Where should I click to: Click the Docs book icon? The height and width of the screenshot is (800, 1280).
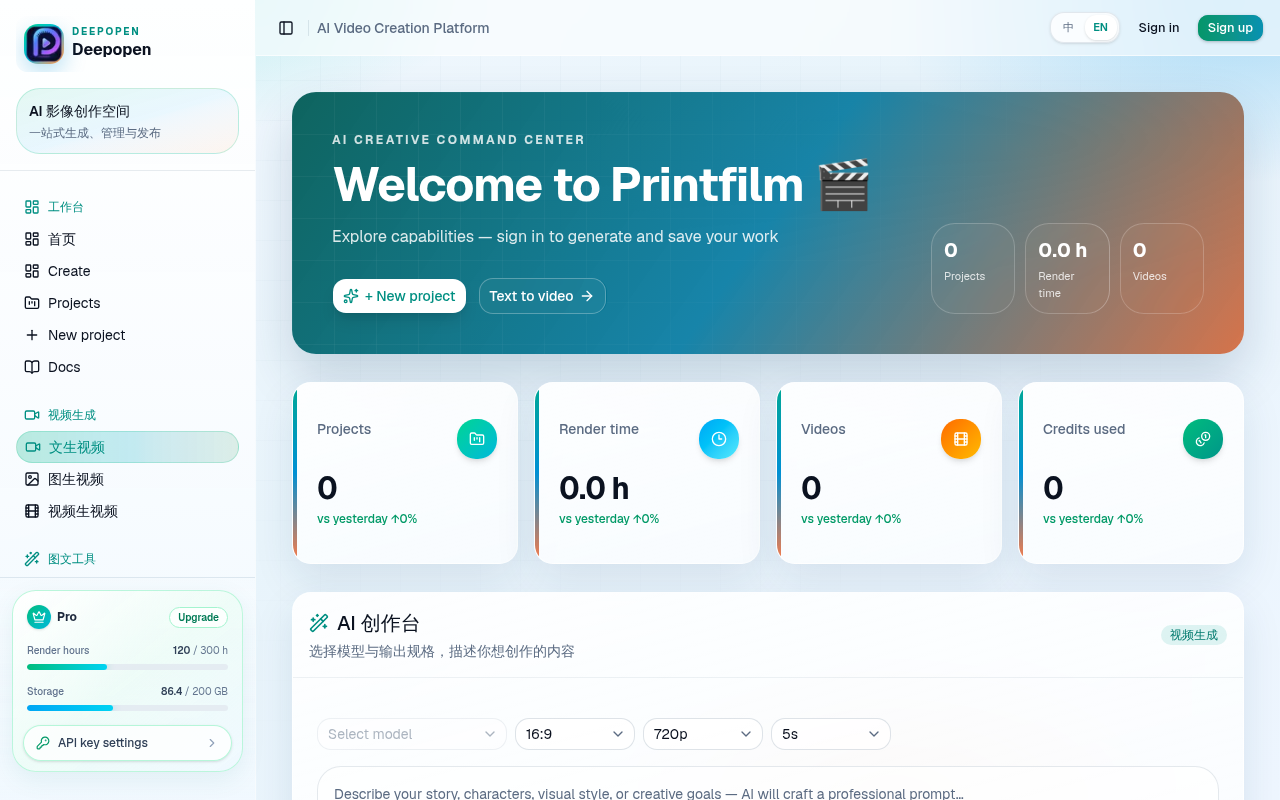32,367
